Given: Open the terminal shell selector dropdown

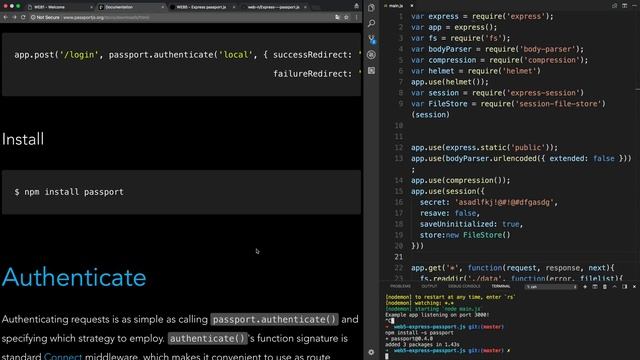Looking at the screenshot, I should click(551, 287).
